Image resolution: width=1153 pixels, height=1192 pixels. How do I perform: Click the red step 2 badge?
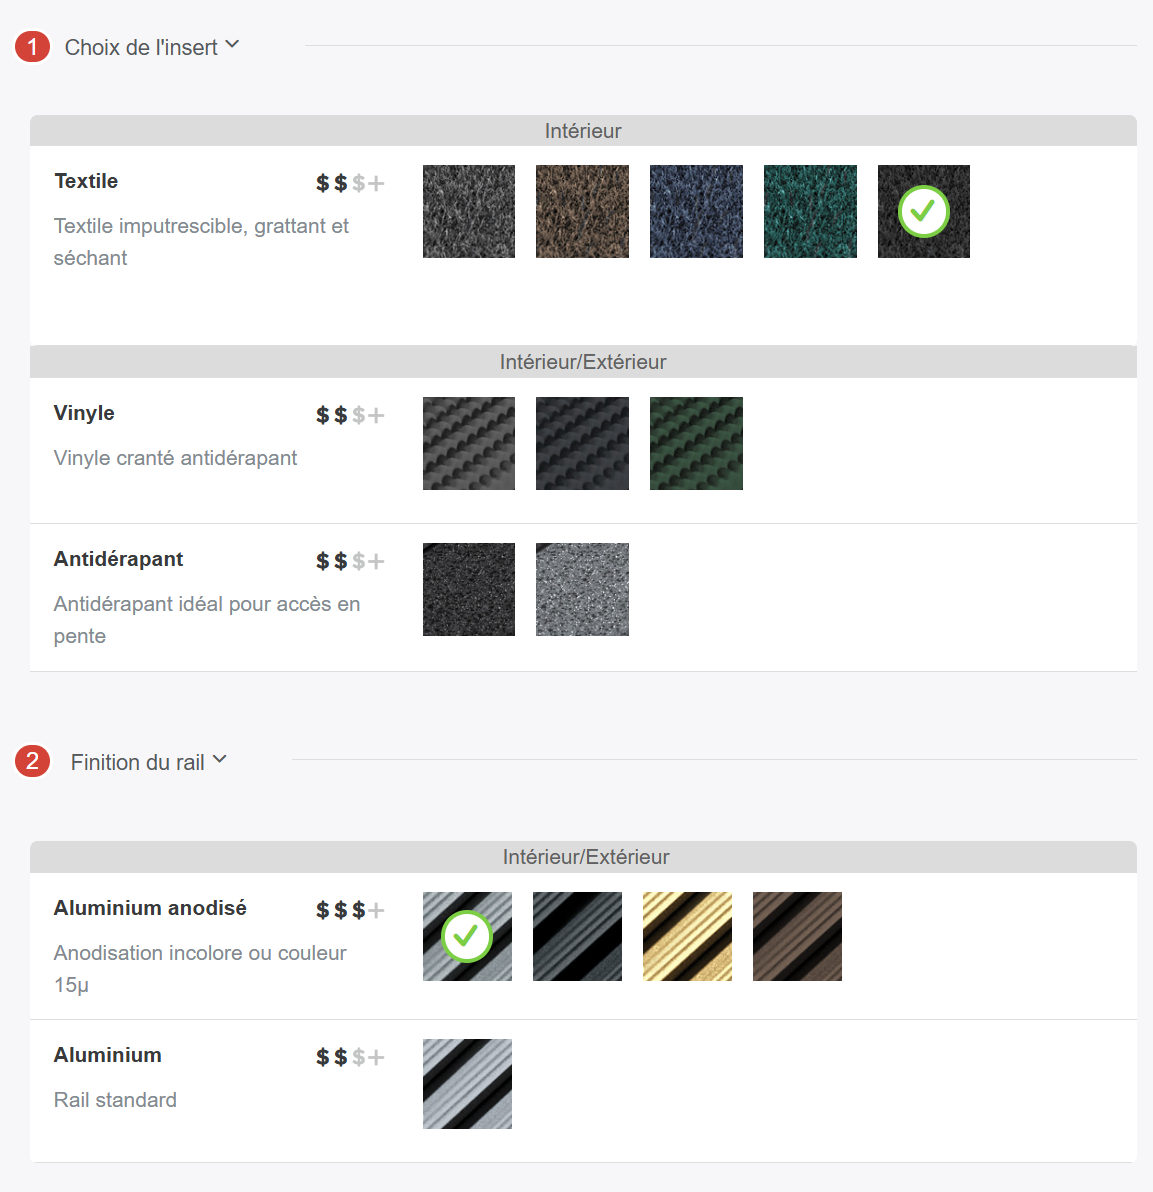point(32,761)
